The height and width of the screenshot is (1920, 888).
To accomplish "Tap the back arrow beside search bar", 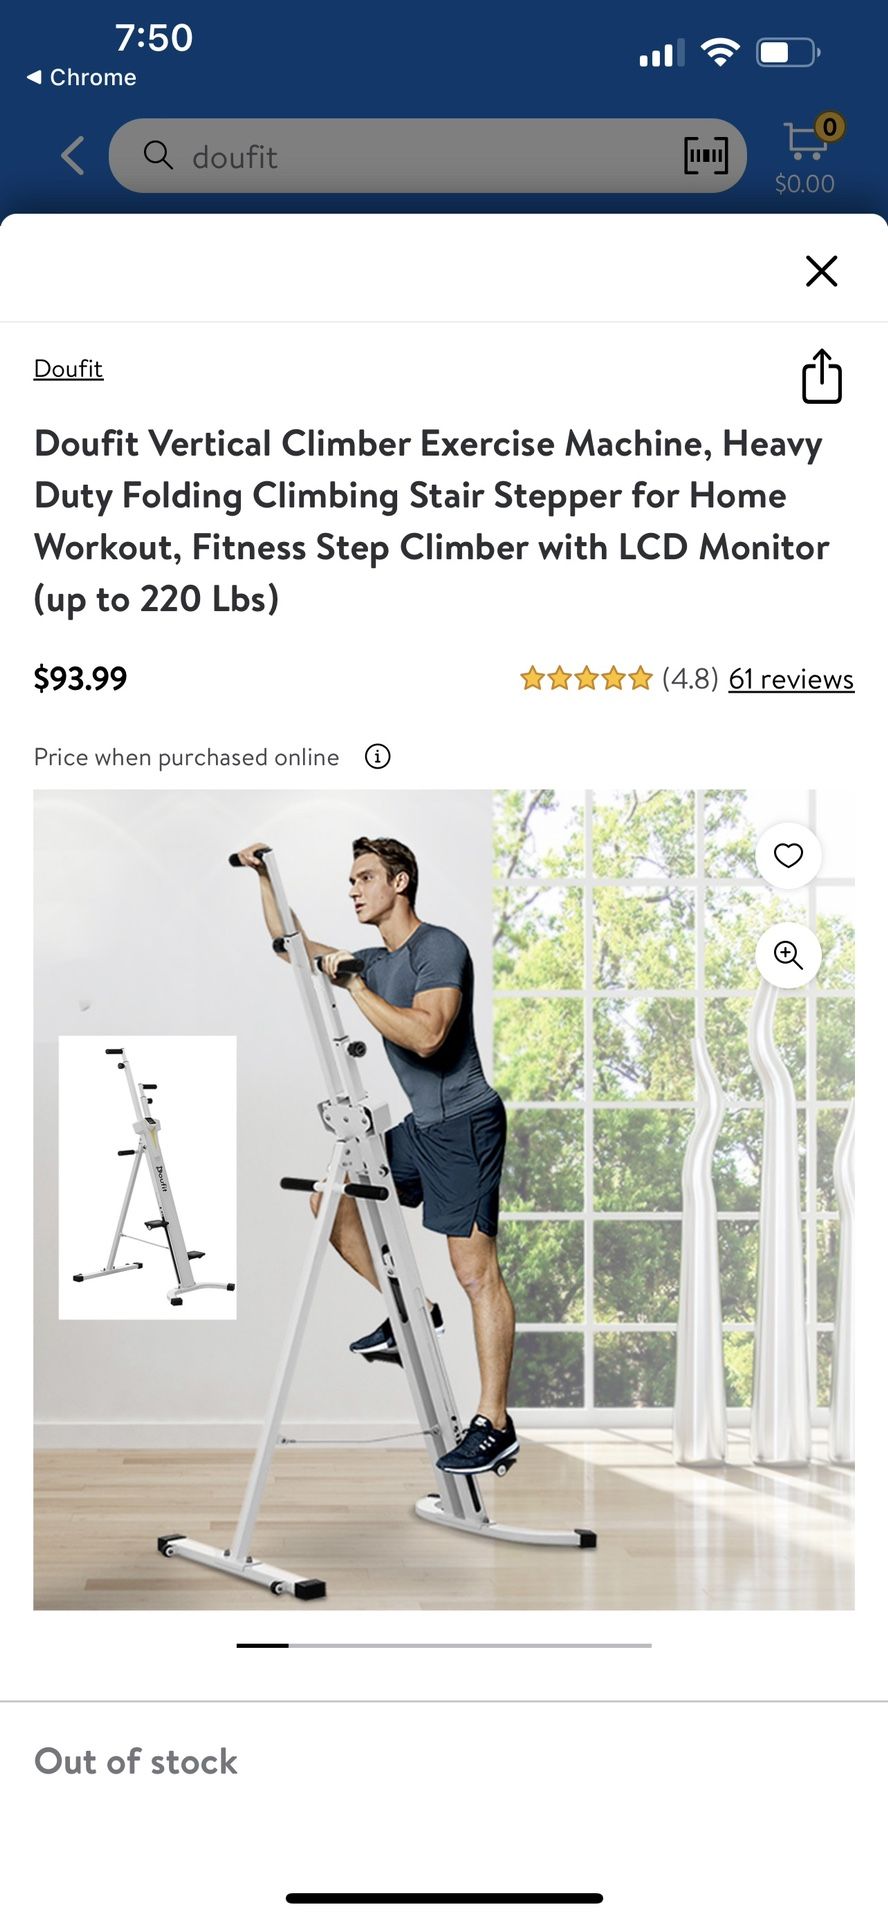I will 72,156.
